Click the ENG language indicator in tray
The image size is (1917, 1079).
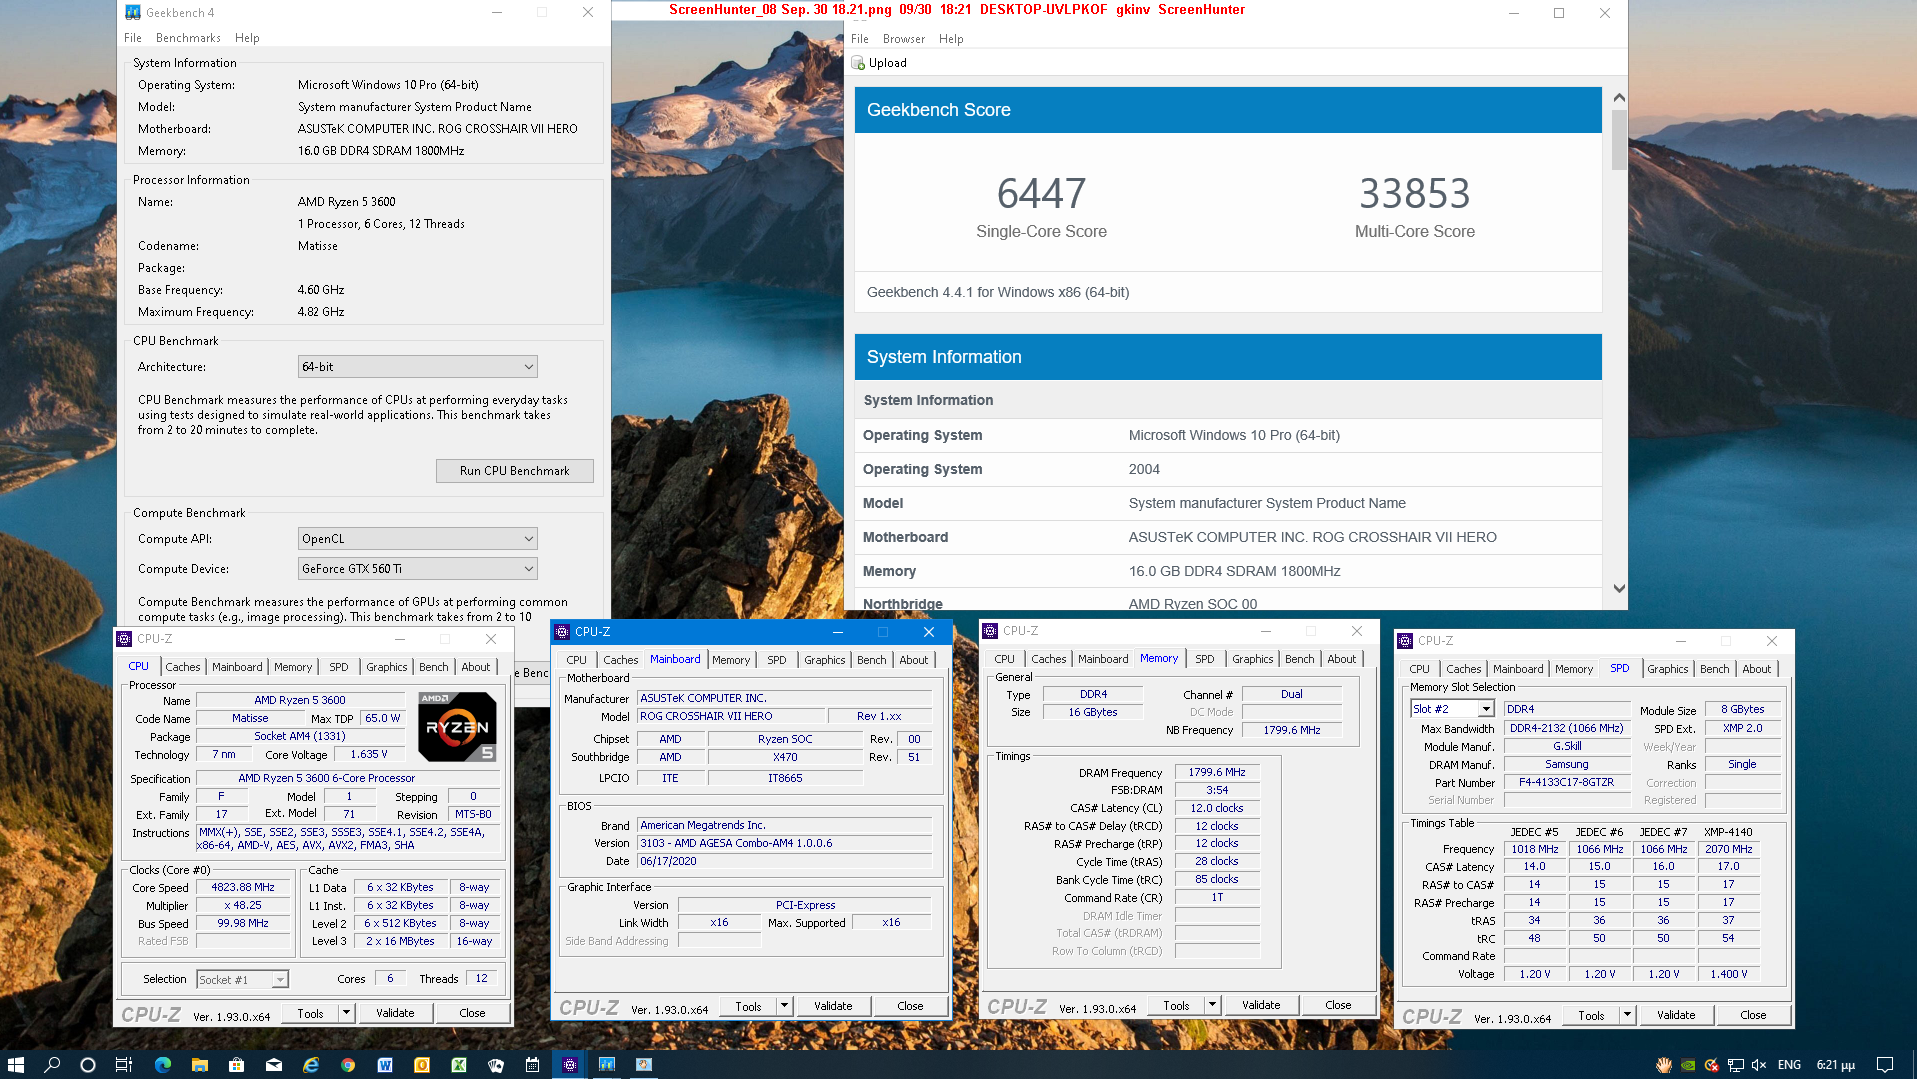pyautogui.click(x=1790, y=1065)
